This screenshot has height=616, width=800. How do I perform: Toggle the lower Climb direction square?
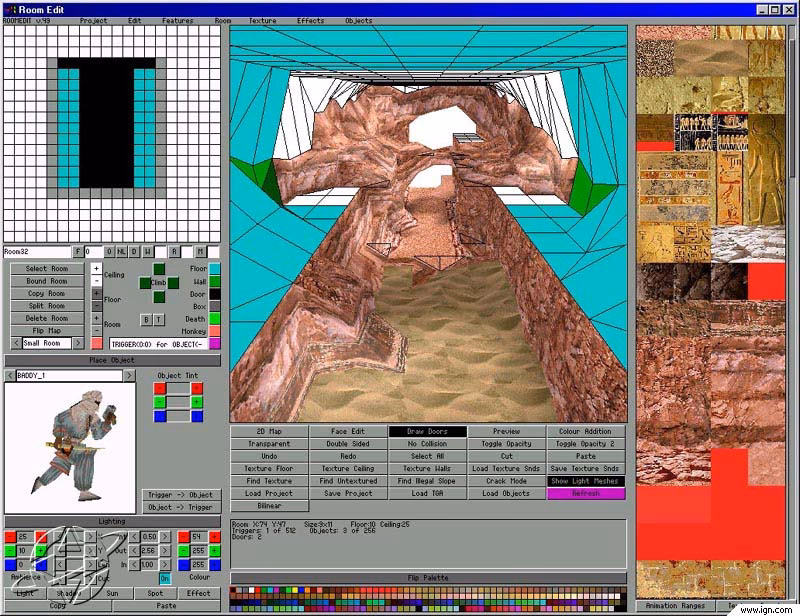(159, 297)
